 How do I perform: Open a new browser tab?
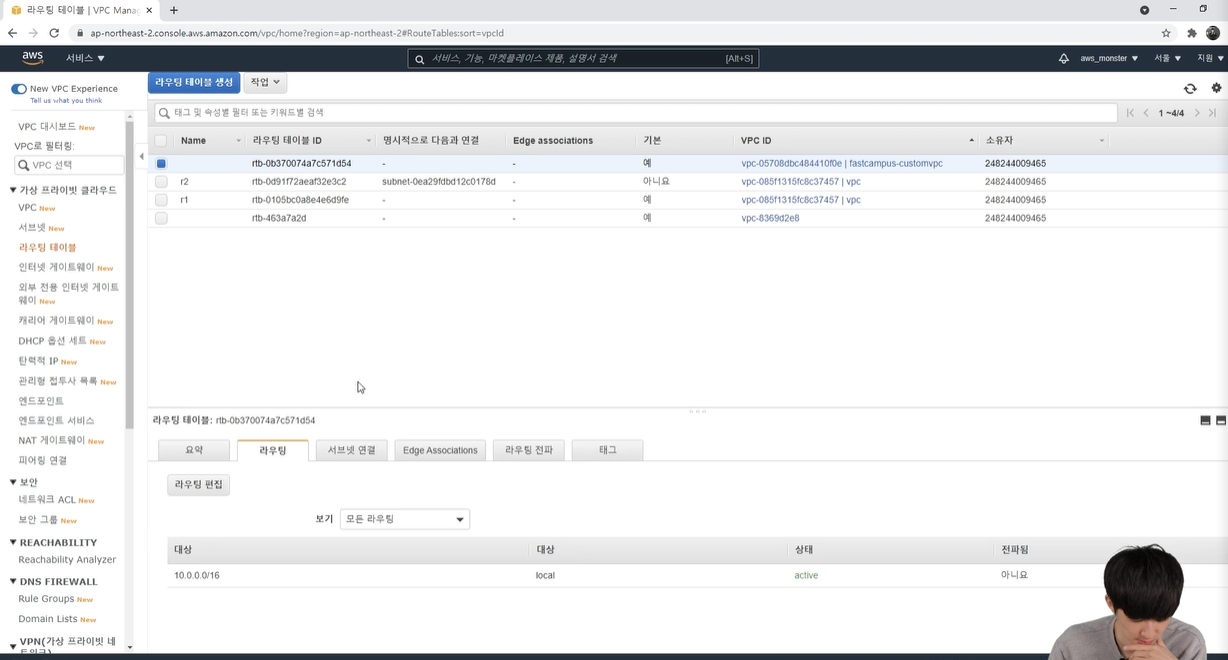pos(173,10)
